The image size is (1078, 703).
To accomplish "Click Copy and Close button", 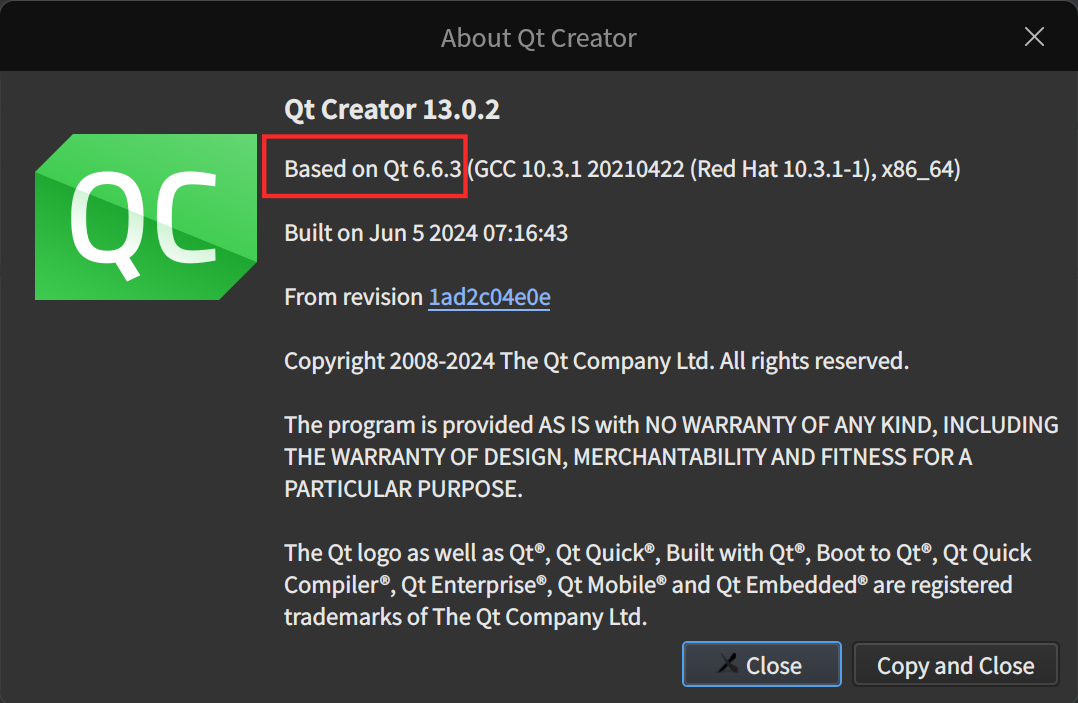I will click(955, 665).
